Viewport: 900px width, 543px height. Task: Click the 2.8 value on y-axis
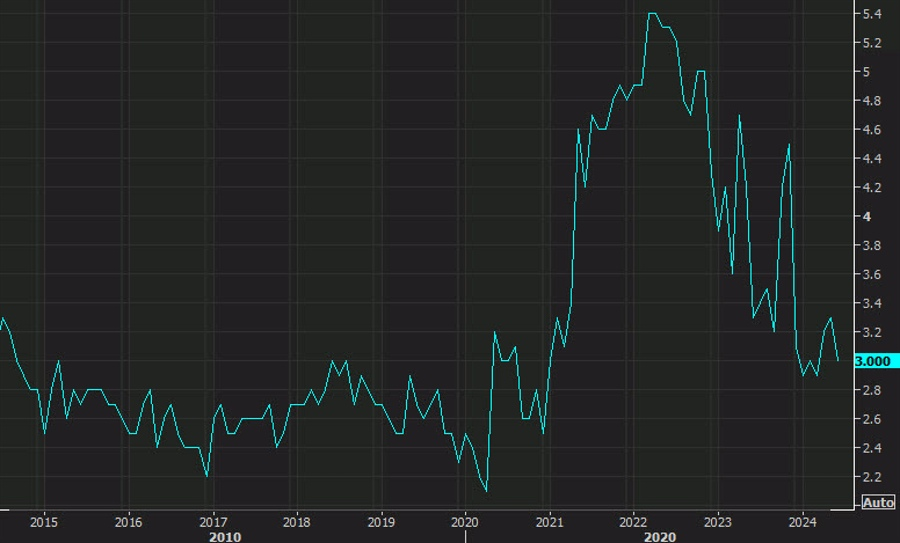coord(872,390)
